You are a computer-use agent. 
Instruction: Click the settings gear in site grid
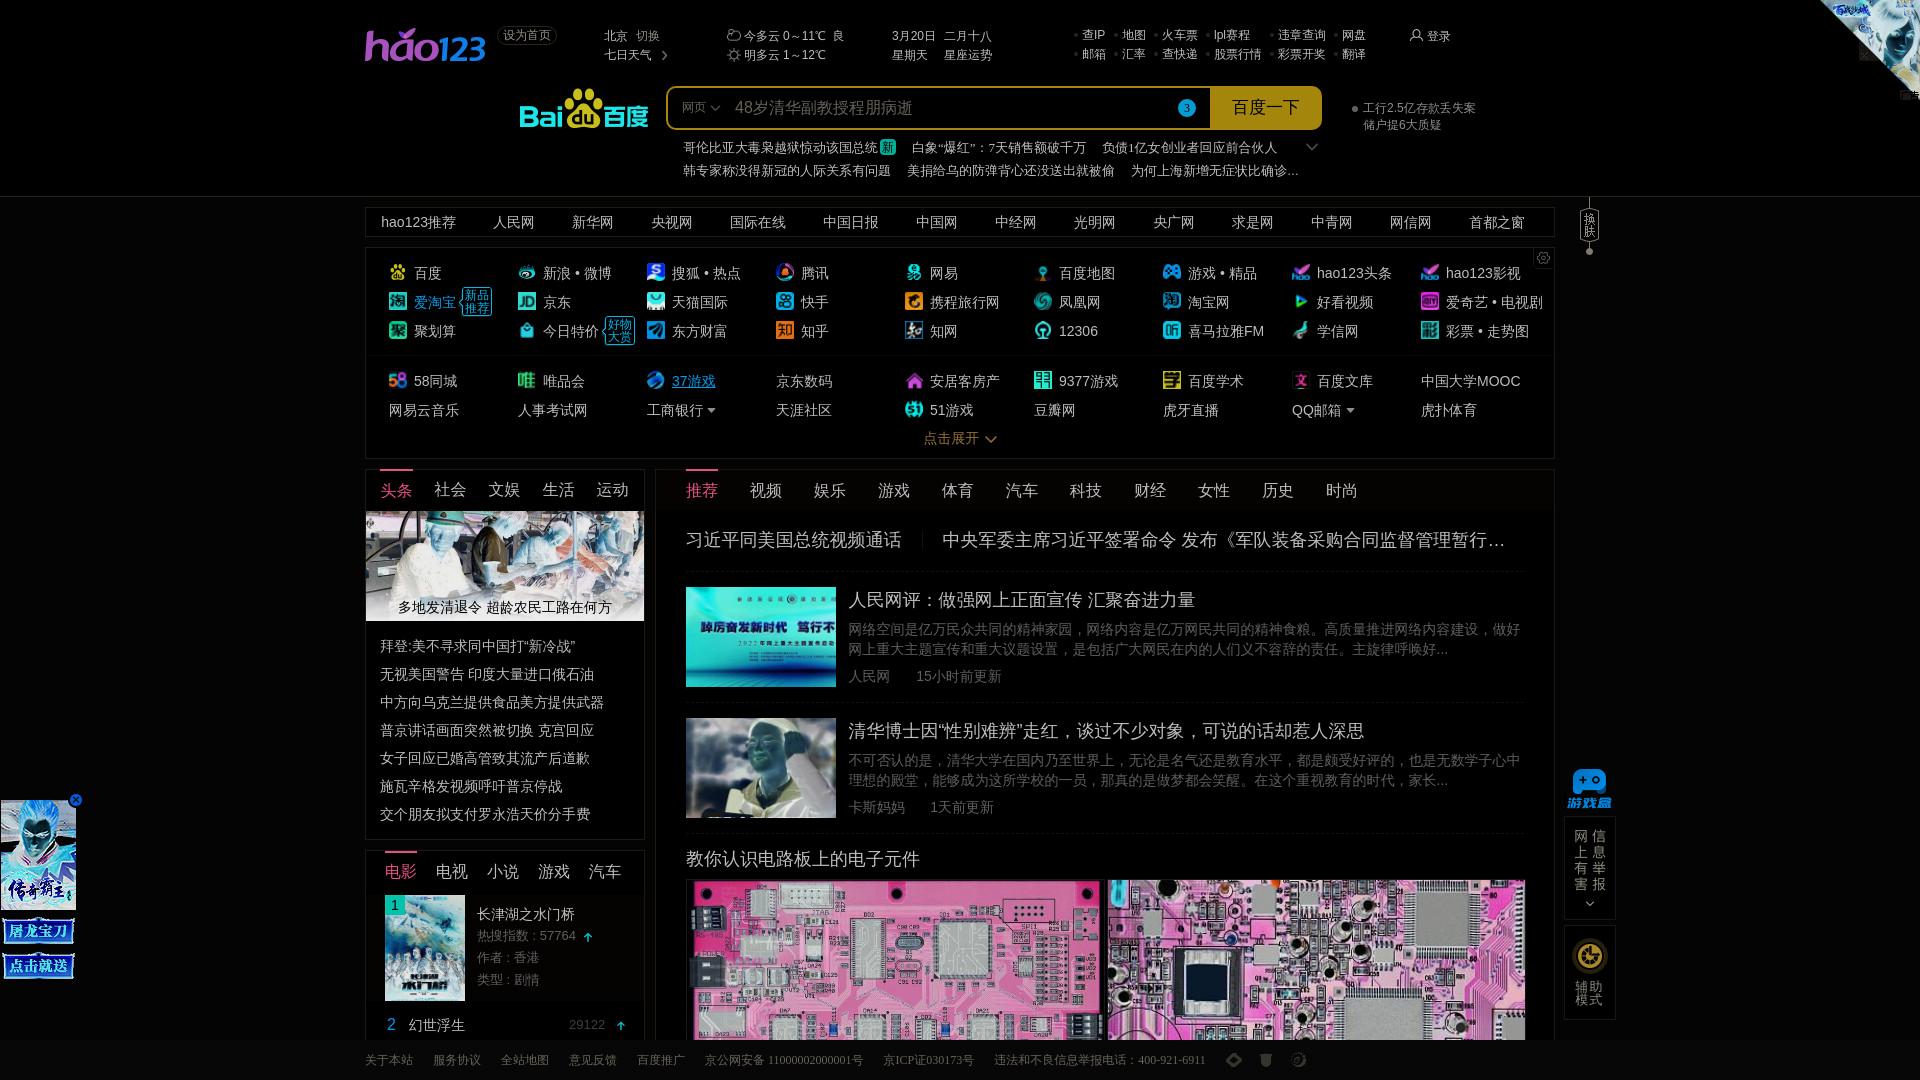click(x=1543, y=258)
